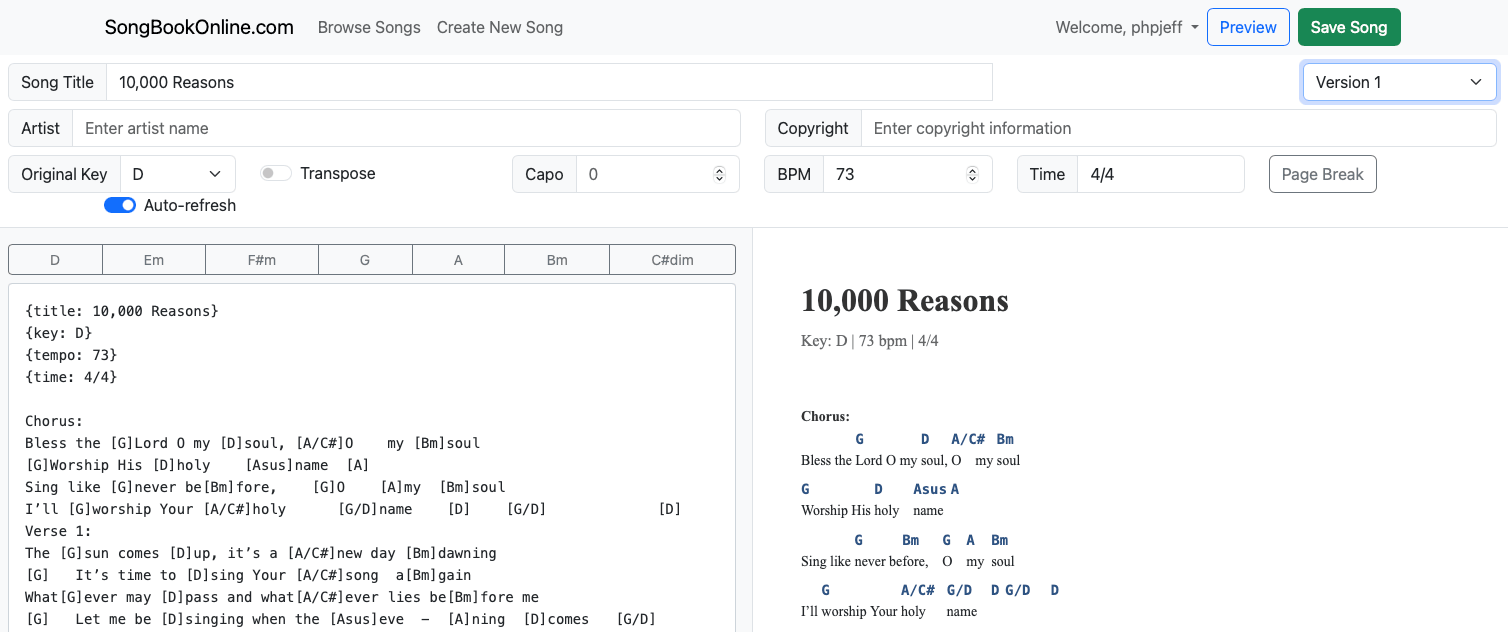Click the Preview button
The height and width of the screenshot is (632, 1508).
[x=1248, y=27]
